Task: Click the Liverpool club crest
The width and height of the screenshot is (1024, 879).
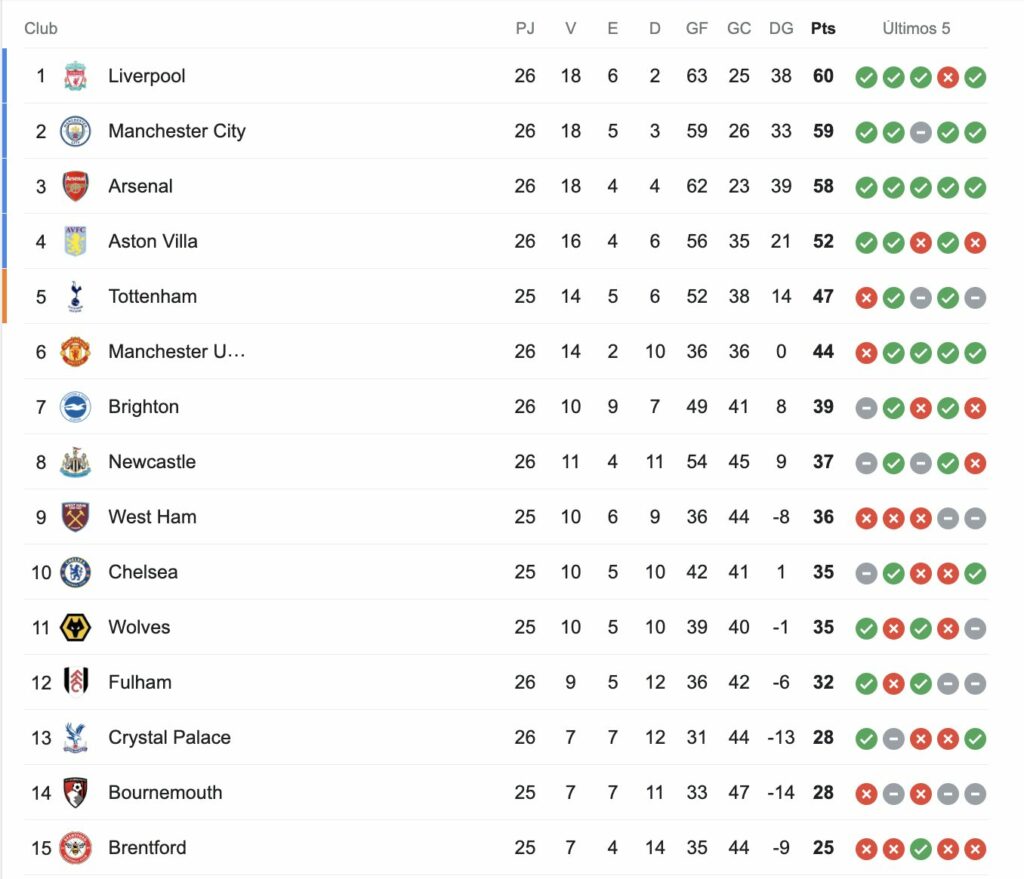Action: [x=75, y=76]
